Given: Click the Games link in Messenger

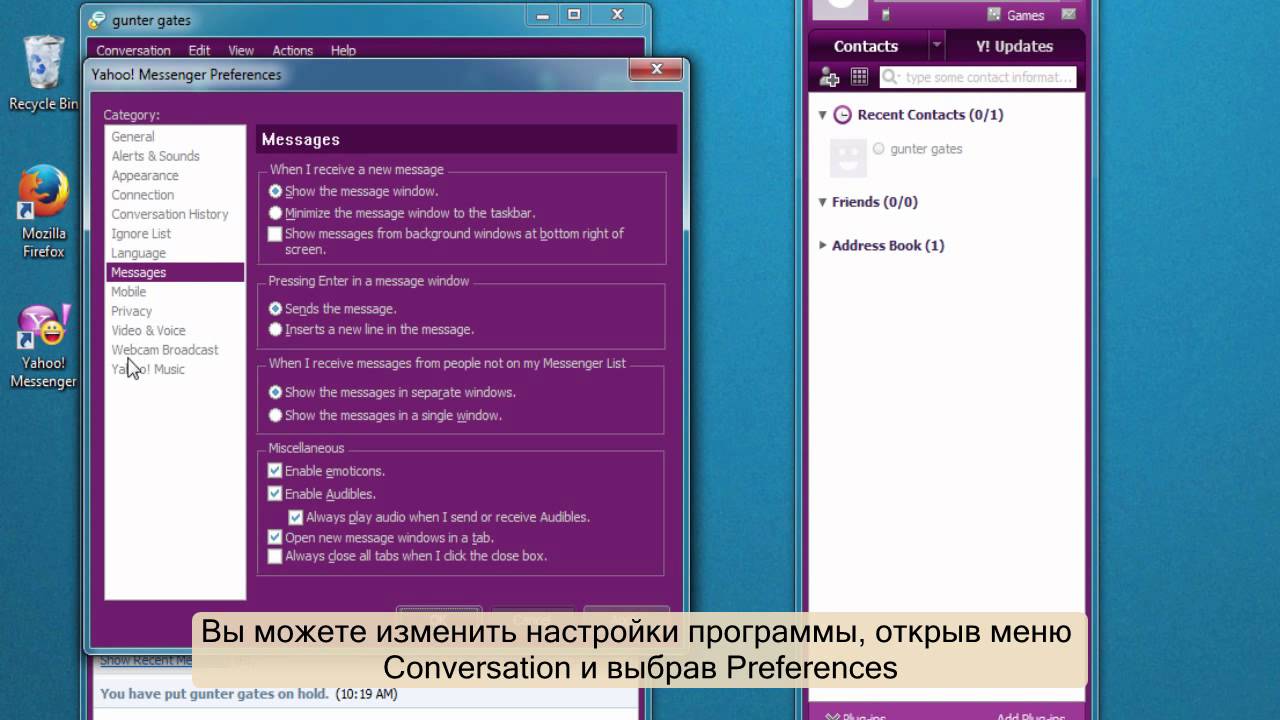Looking at the screenshot, I should coord(1025,15).
